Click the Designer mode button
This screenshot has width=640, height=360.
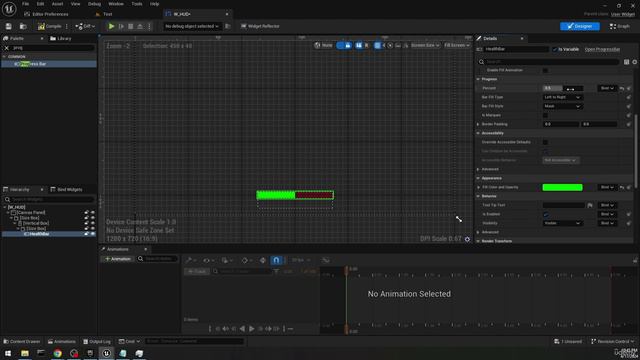[x=580, y=26]
